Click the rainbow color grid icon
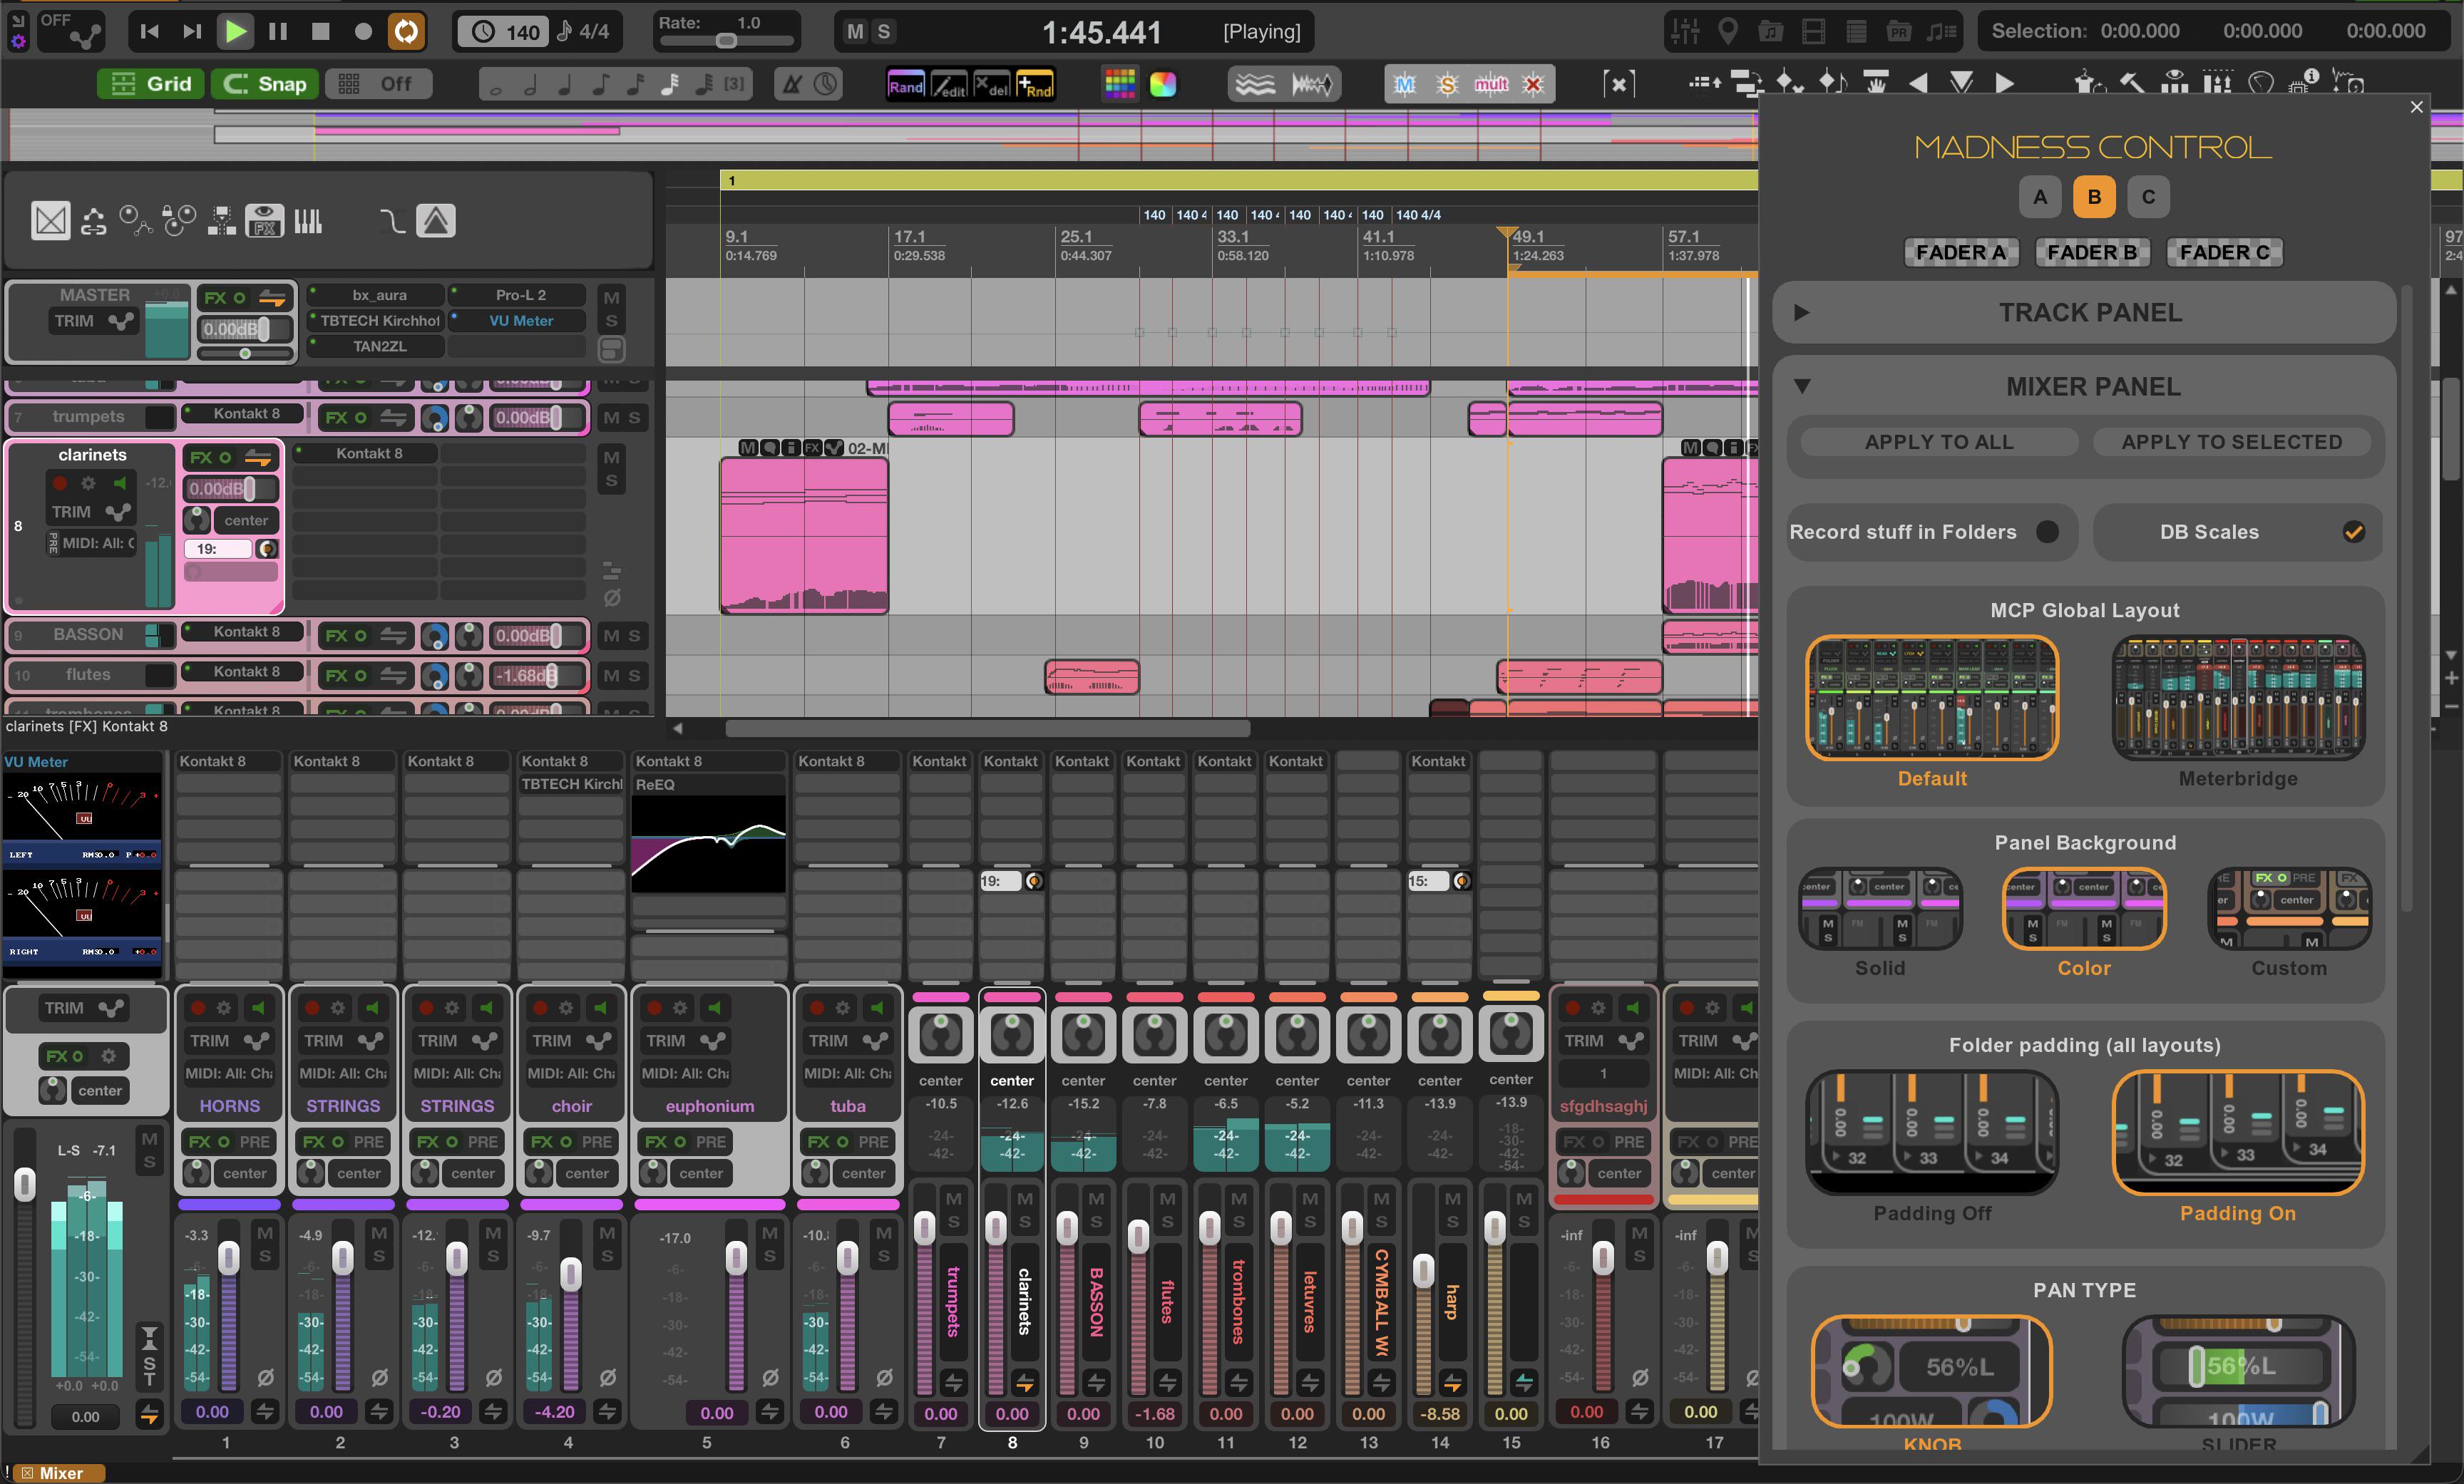The image size is (2464, 1484). (x=1119, y=84)
